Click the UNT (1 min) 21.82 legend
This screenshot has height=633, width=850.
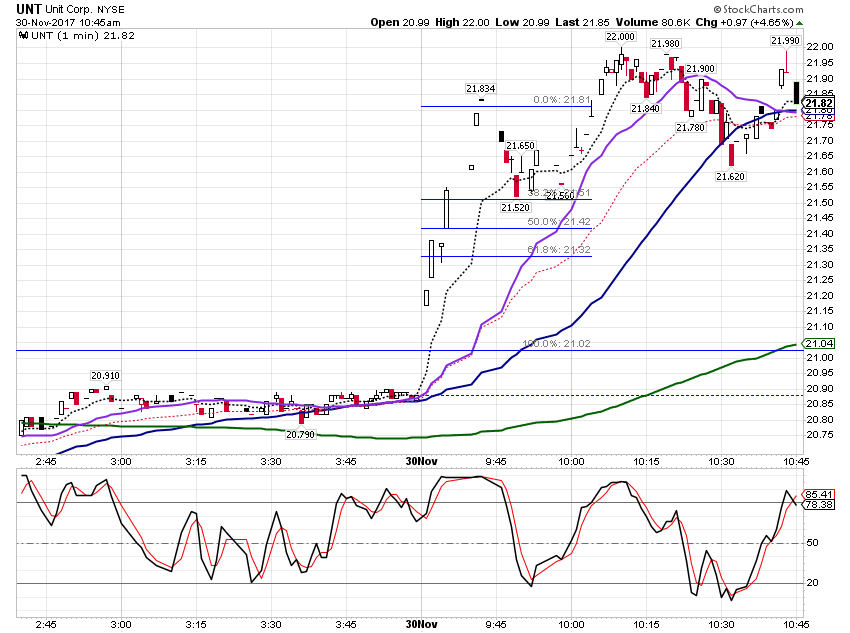click(x=83, y=36)
